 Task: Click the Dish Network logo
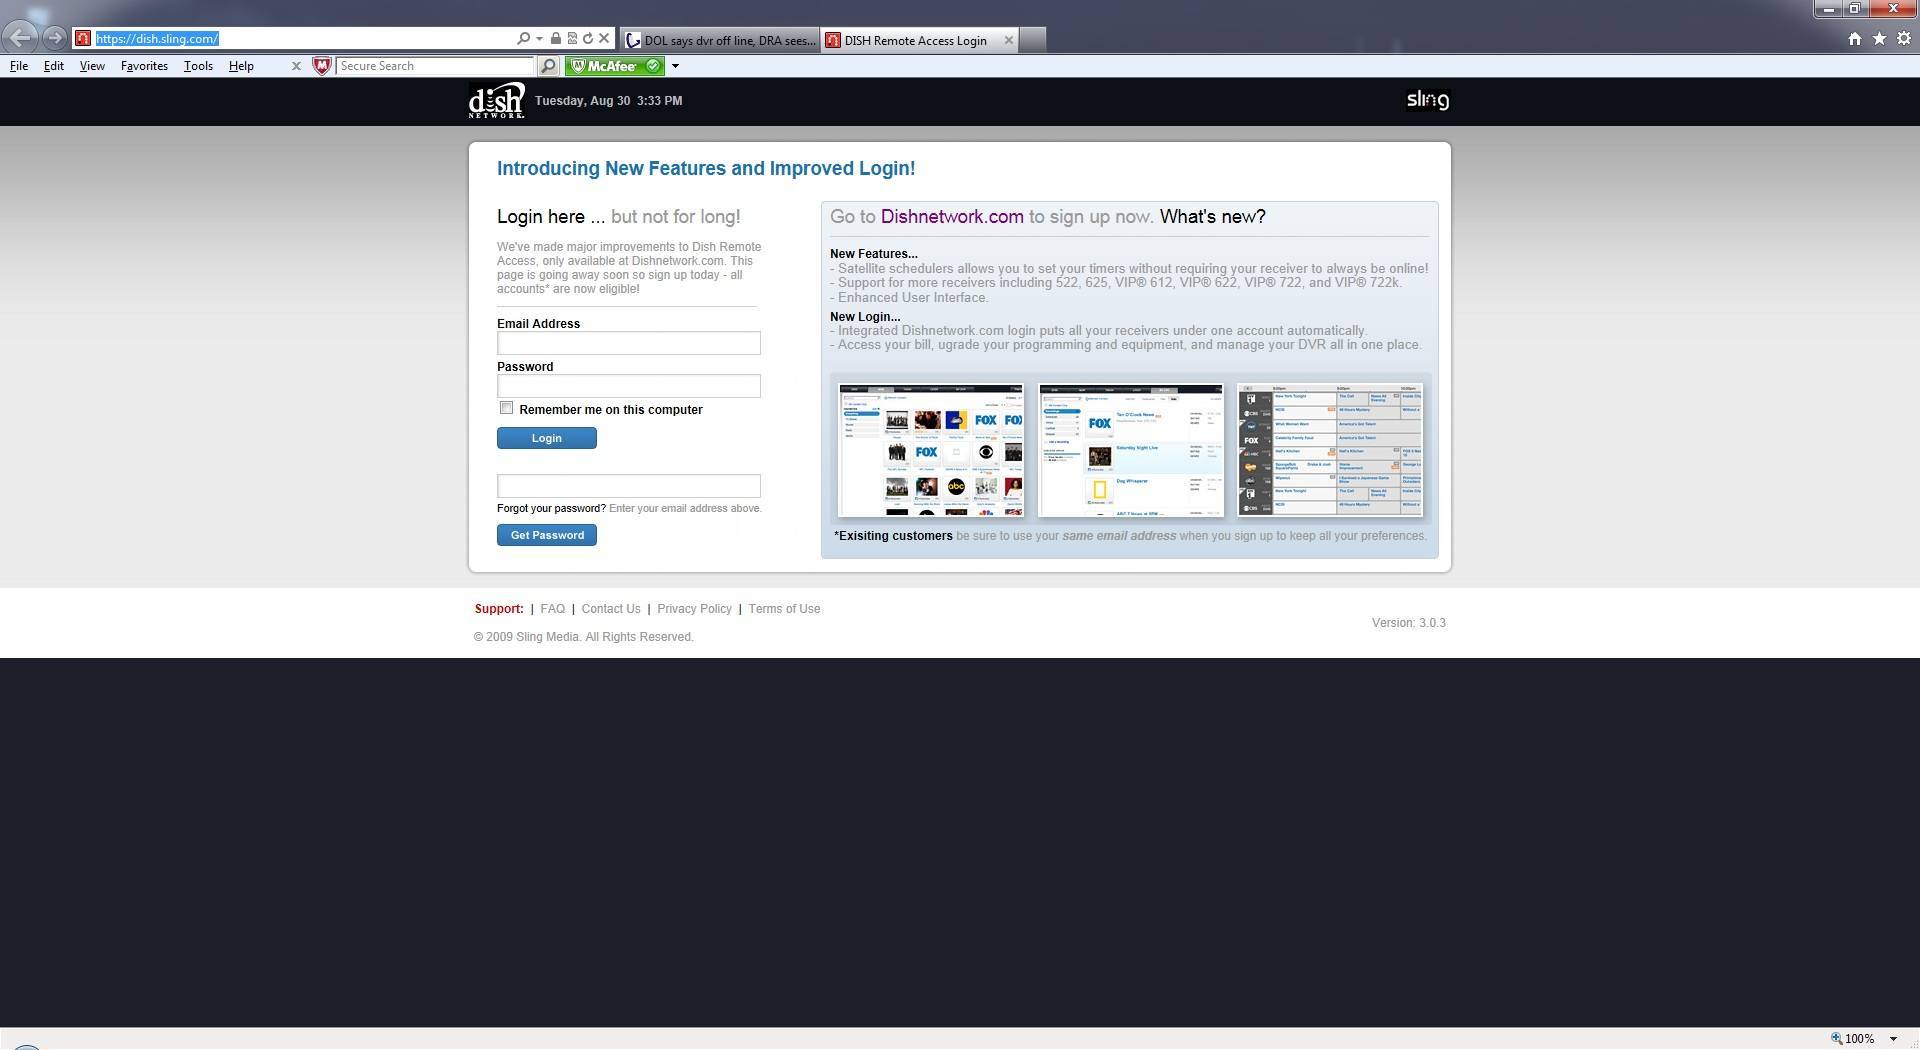pos(496,101)
